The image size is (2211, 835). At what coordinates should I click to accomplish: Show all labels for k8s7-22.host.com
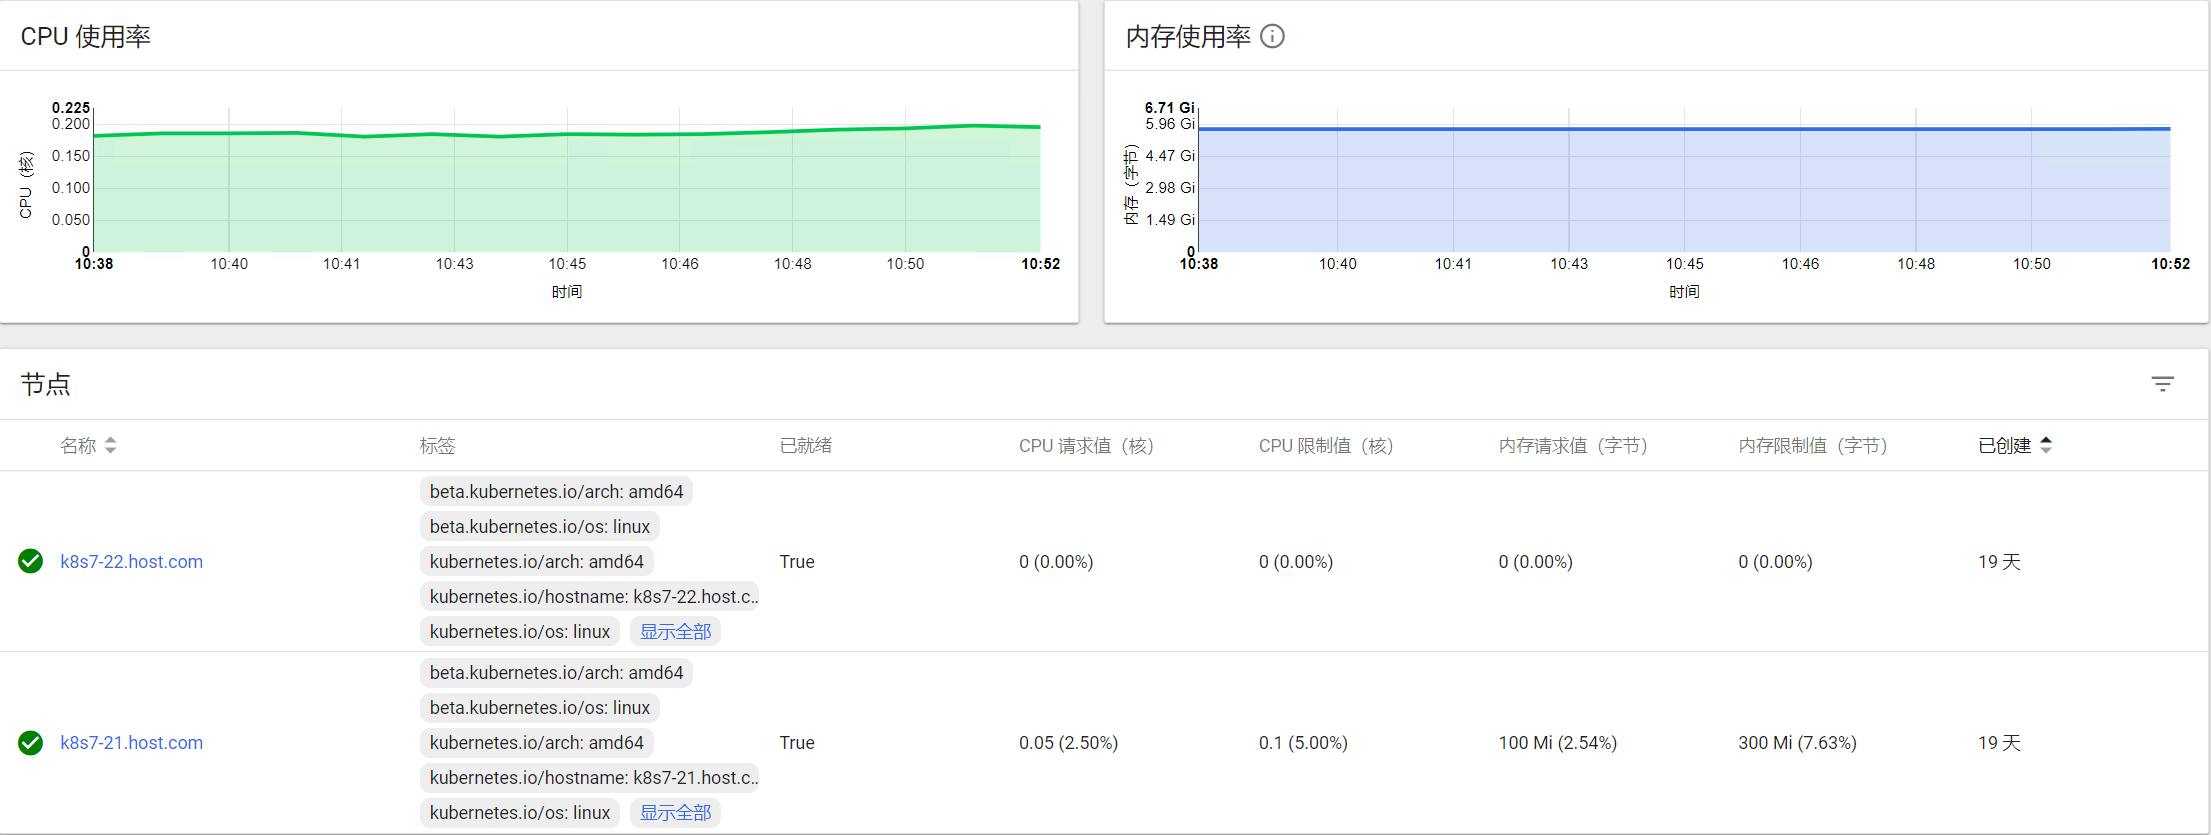[675, 632]
